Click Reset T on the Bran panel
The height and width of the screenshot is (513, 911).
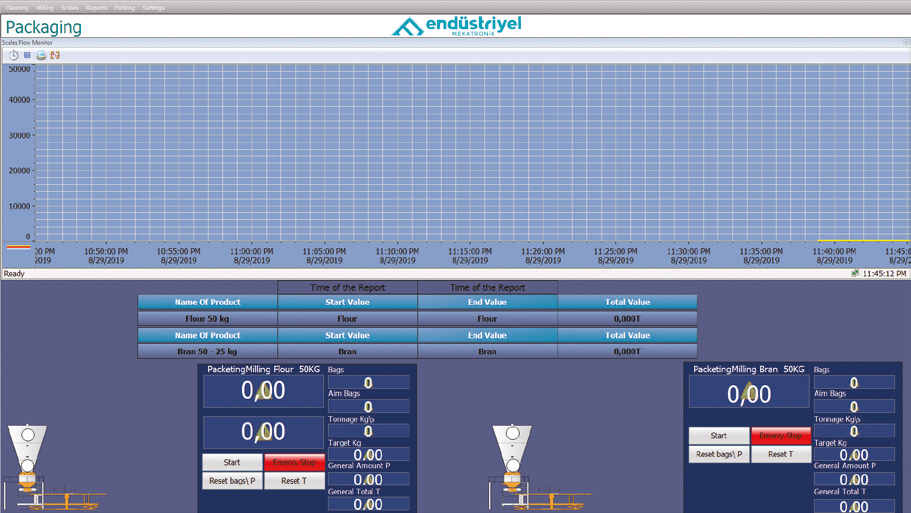click(x=780, y=454)
